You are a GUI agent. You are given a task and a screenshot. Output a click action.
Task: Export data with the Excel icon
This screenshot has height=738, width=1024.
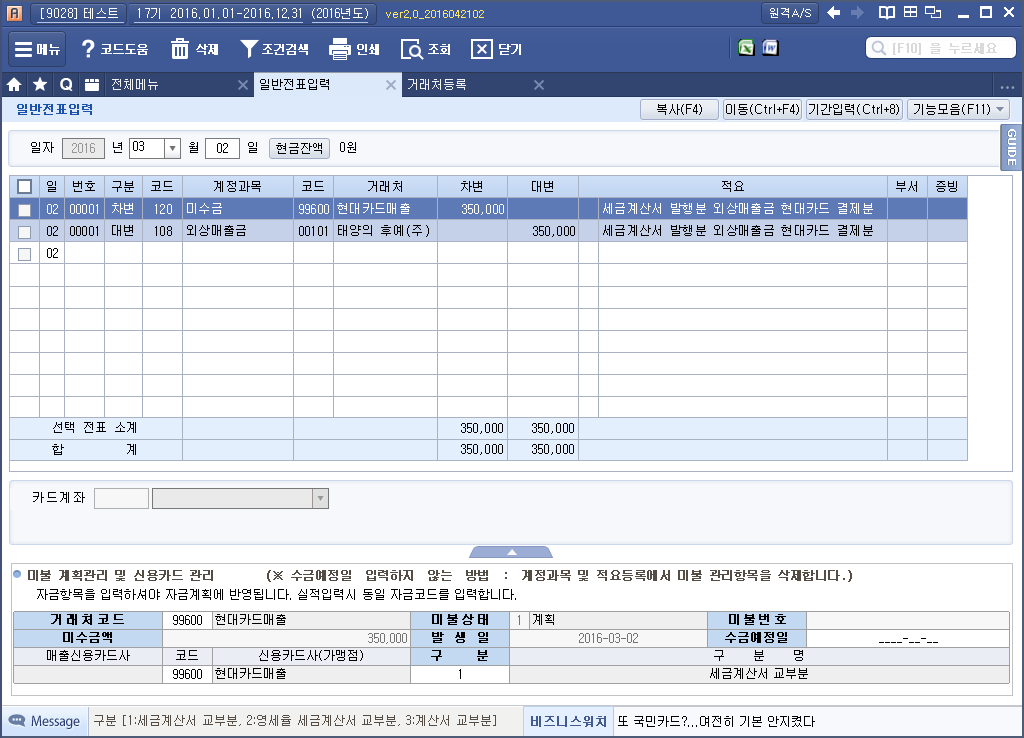pyautogui.click(x=746, y=48)
